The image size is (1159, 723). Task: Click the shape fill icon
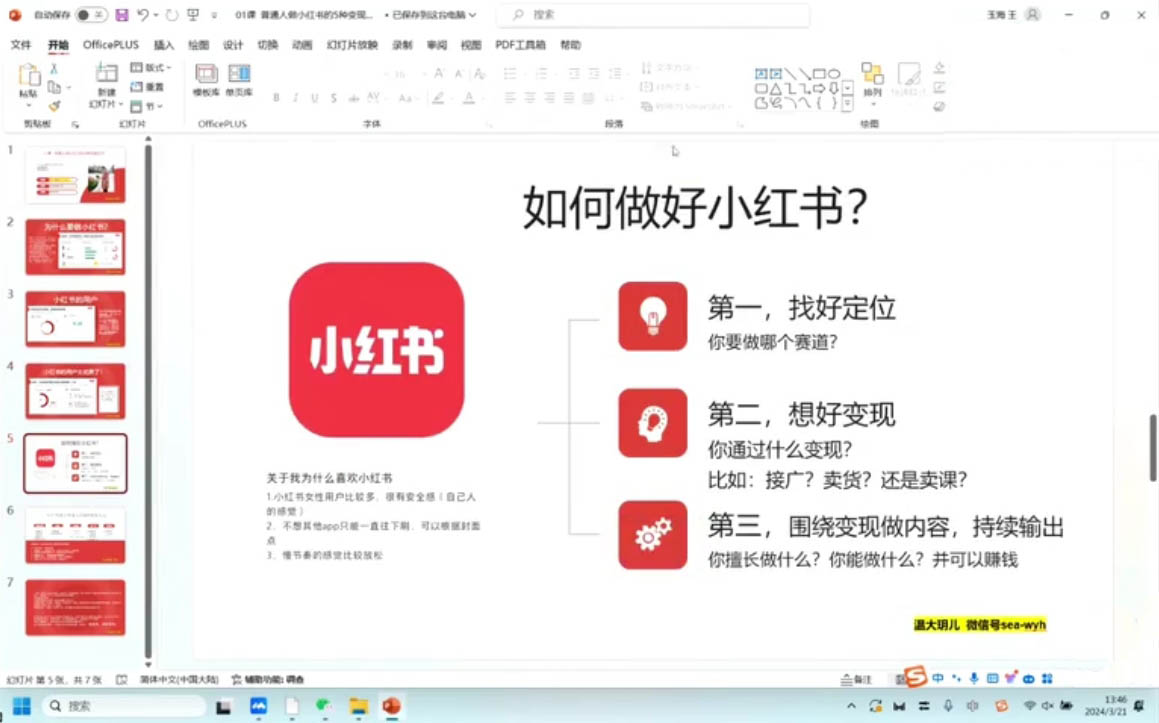tap(939, 69)
